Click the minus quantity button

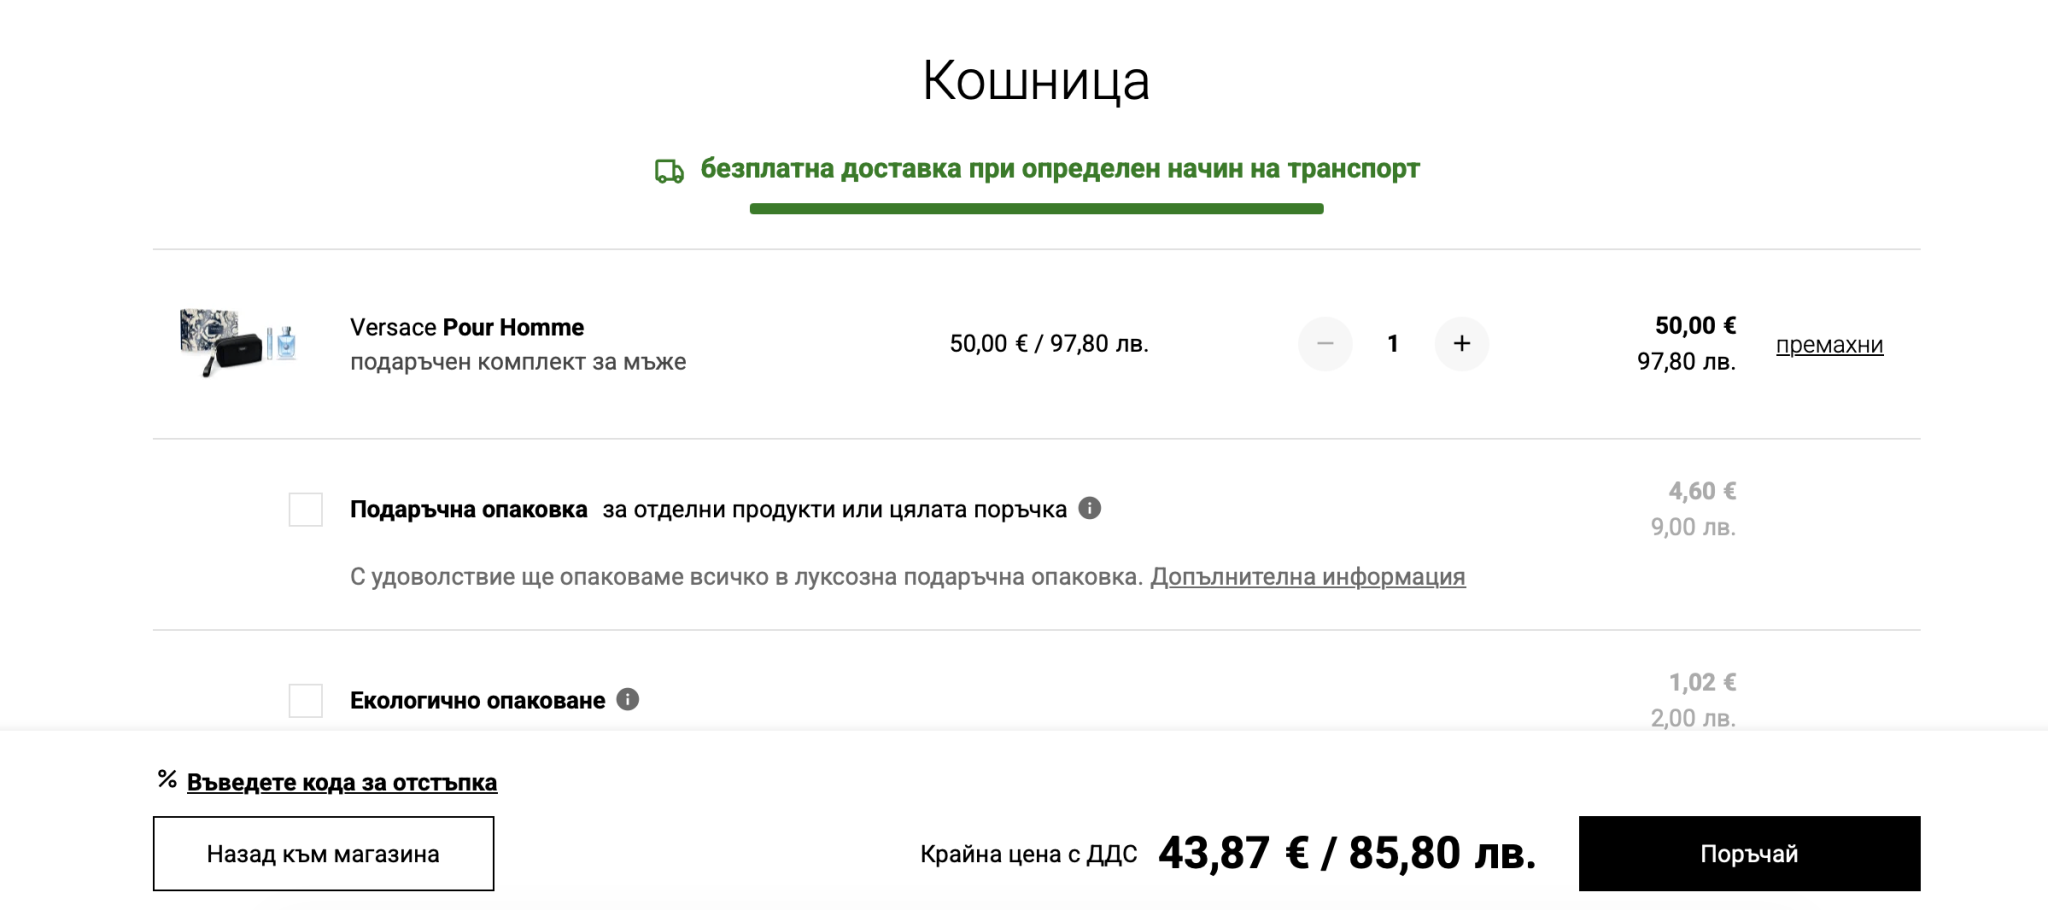click(1325, 344)
